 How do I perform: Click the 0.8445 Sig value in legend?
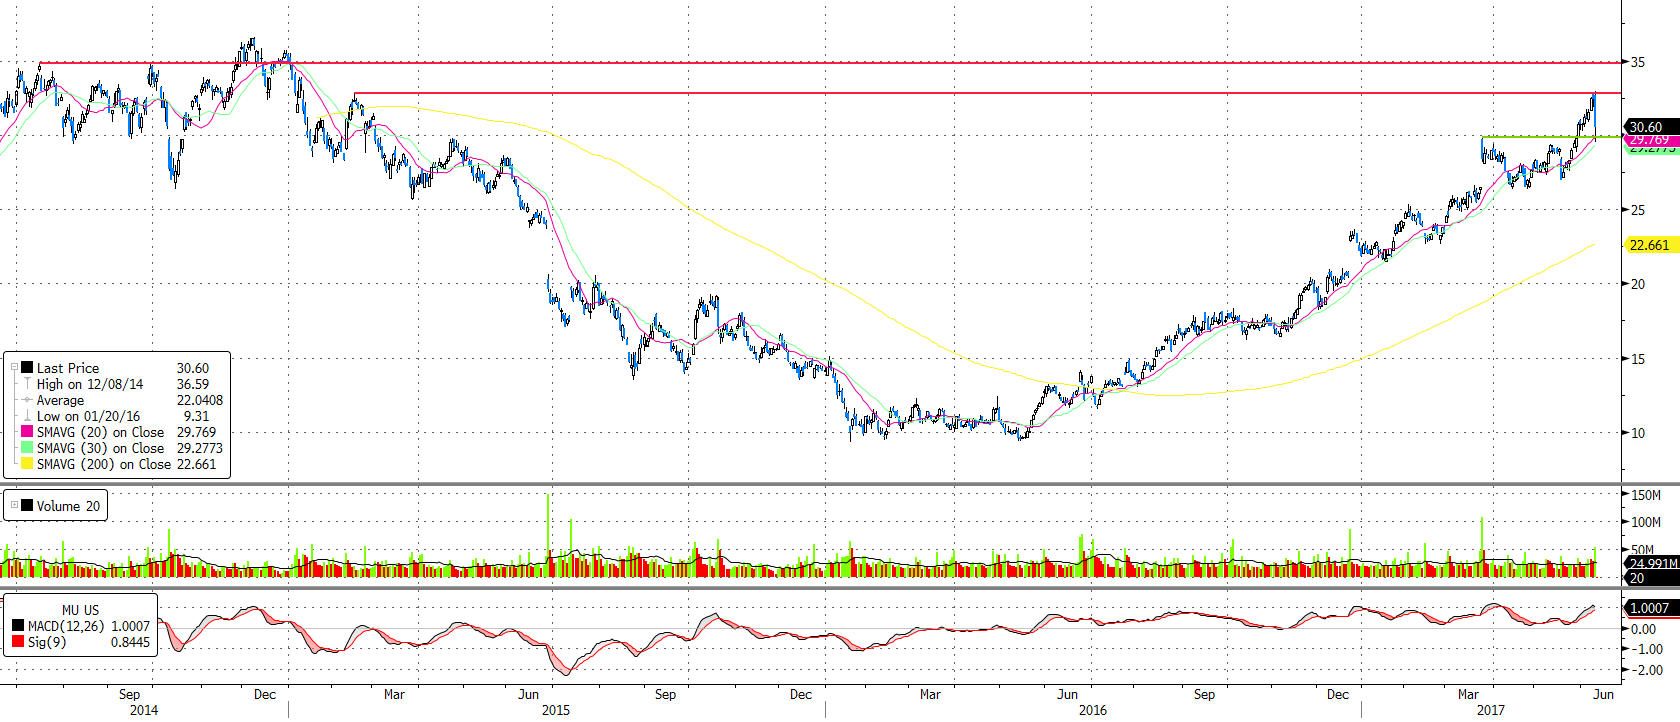pos(130,642)
